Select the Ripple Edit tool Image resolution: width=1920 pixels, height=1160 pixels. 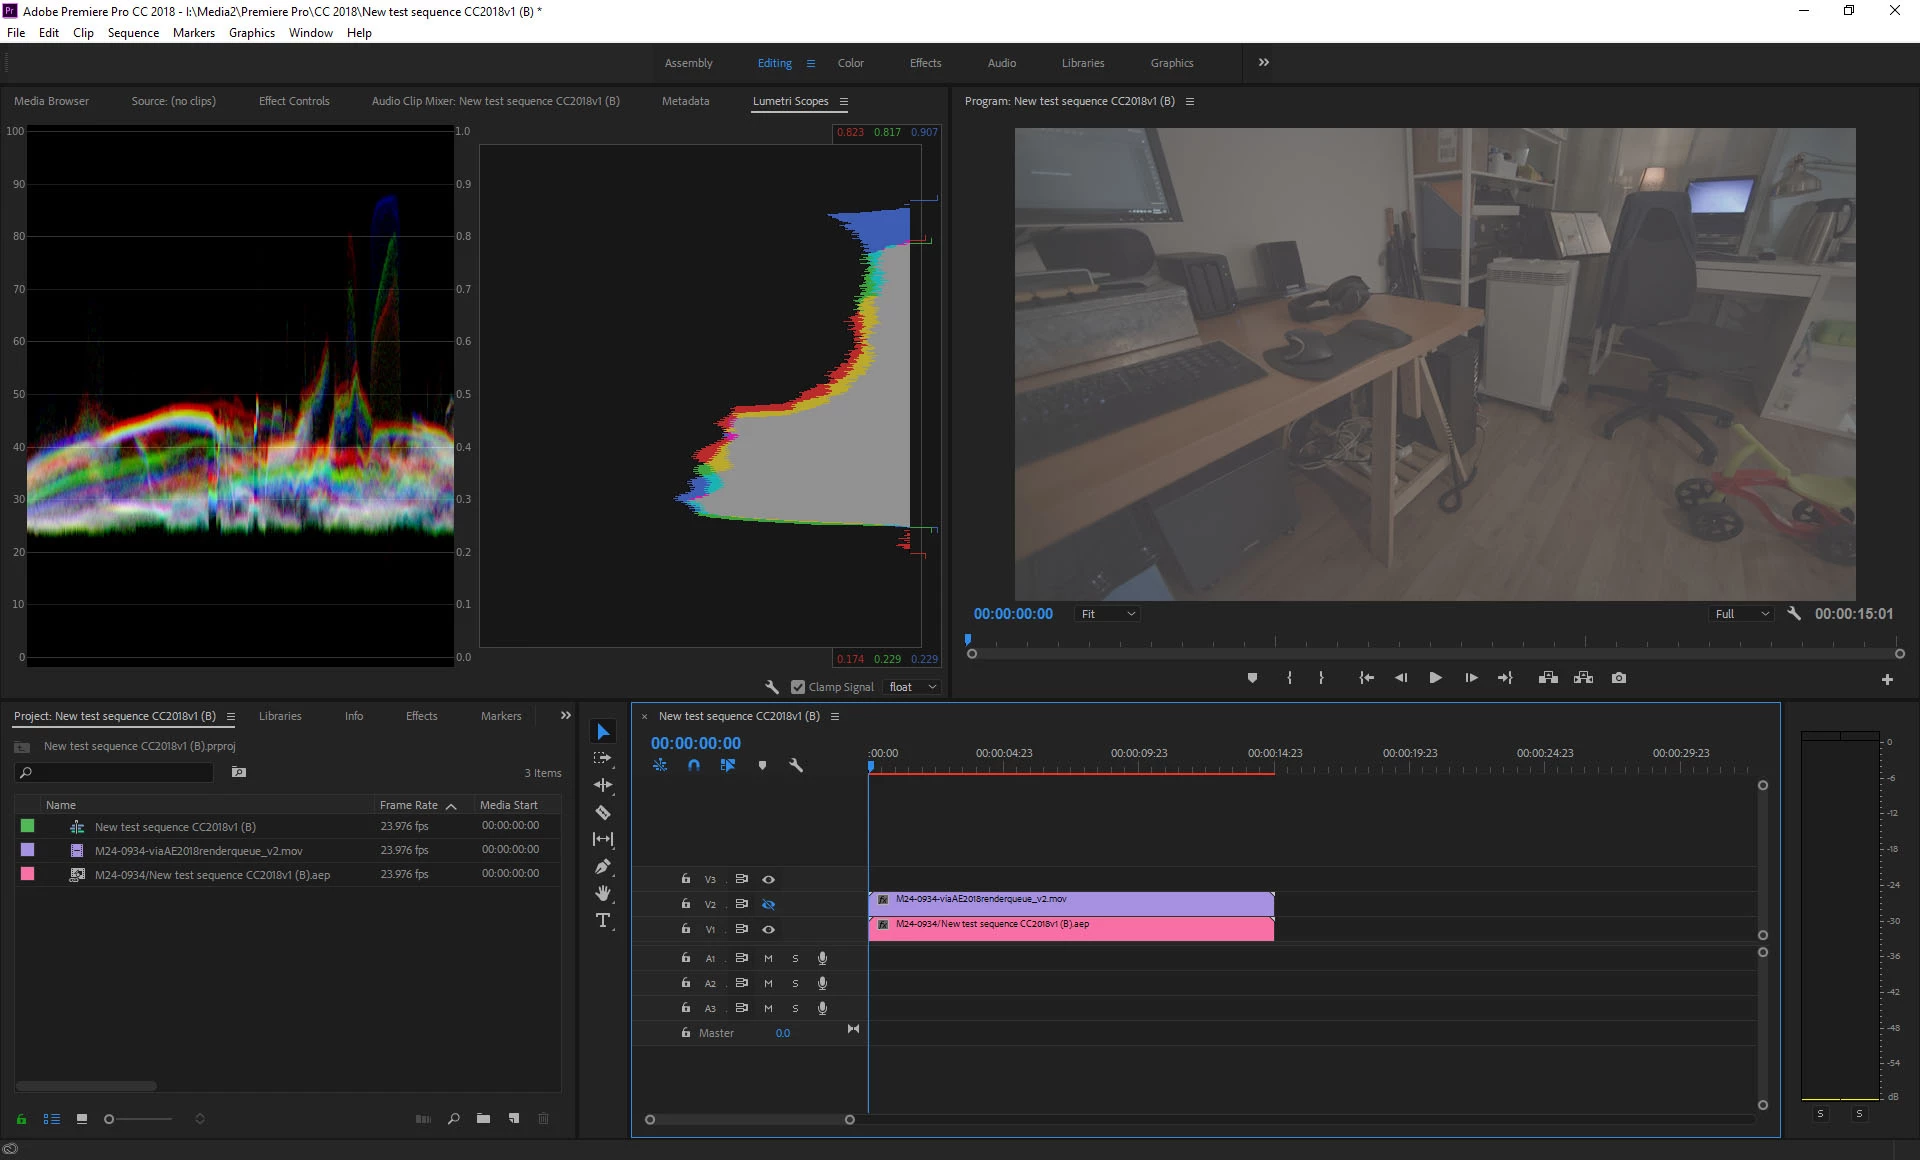pyautogui.click(x=603, y=785)
